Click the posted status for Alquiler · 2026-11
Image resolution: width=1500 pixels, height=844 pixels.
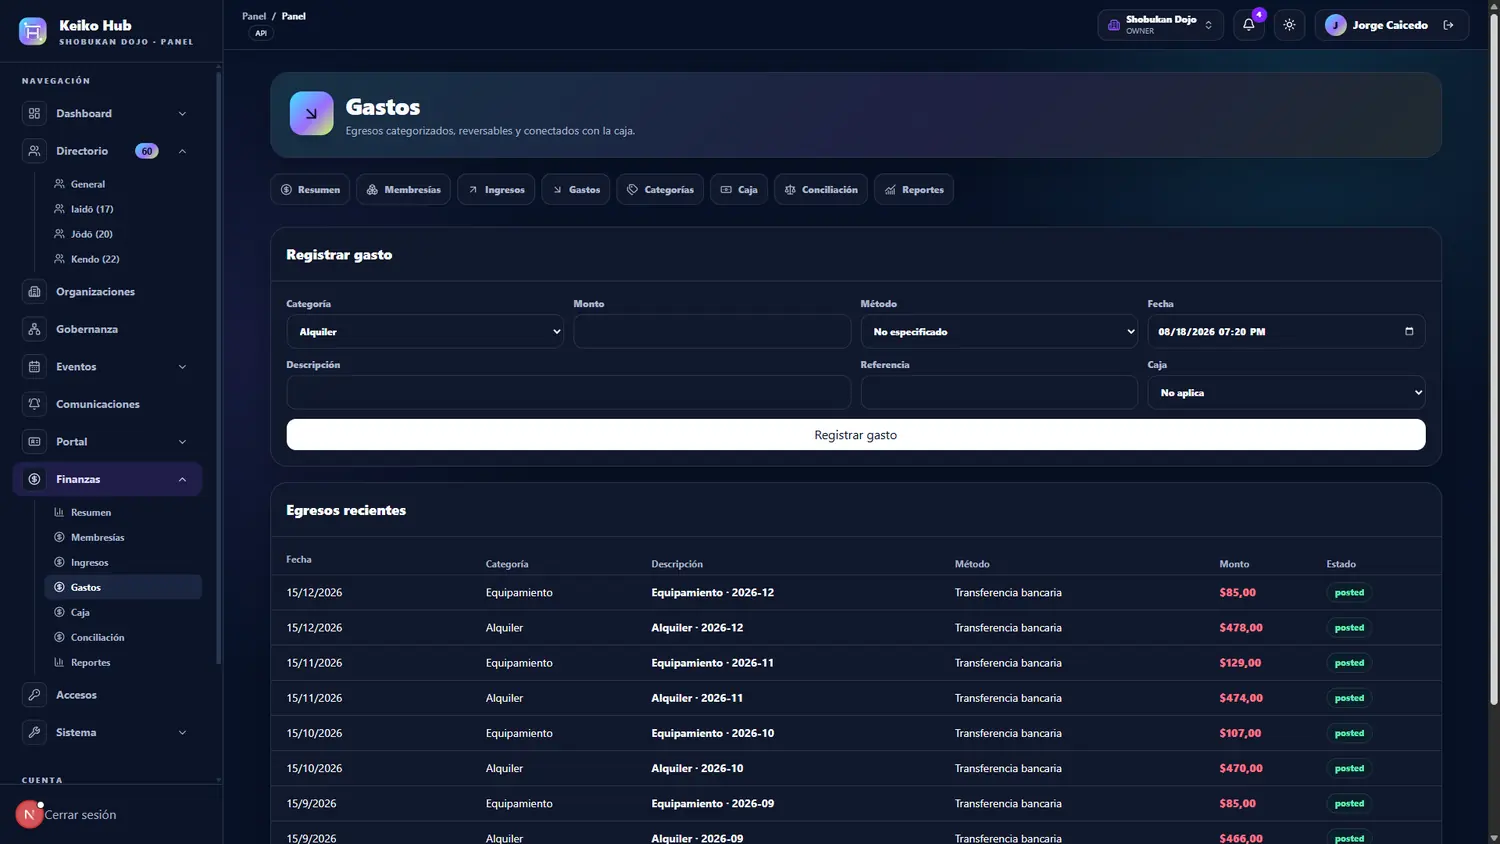[1349, 698]
